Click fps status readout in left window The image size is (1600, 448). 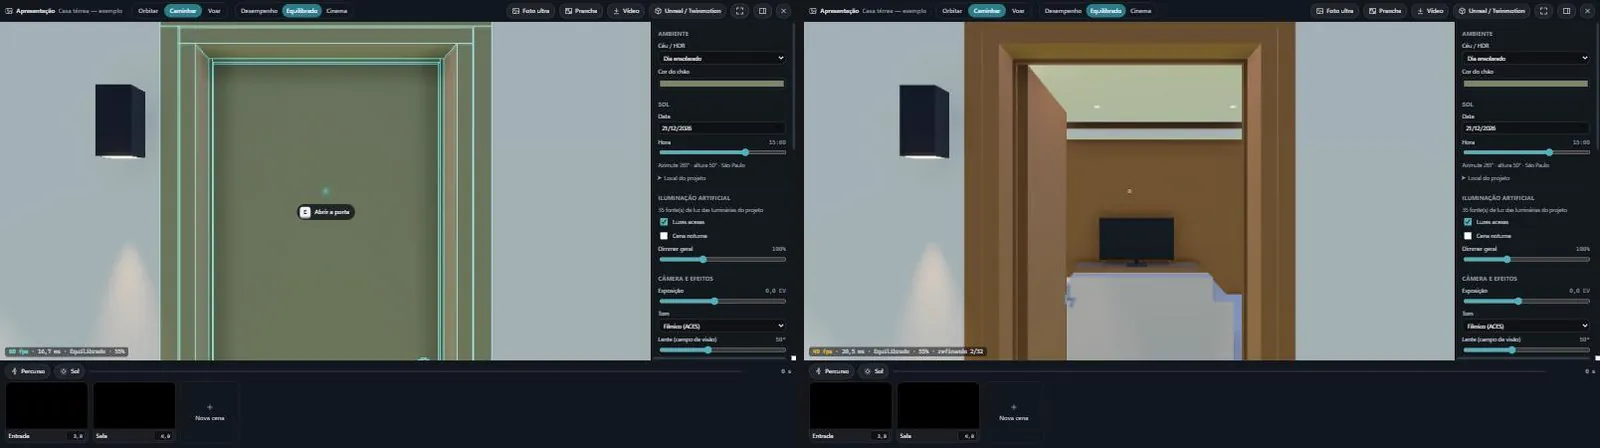click(x=66, y=352)
